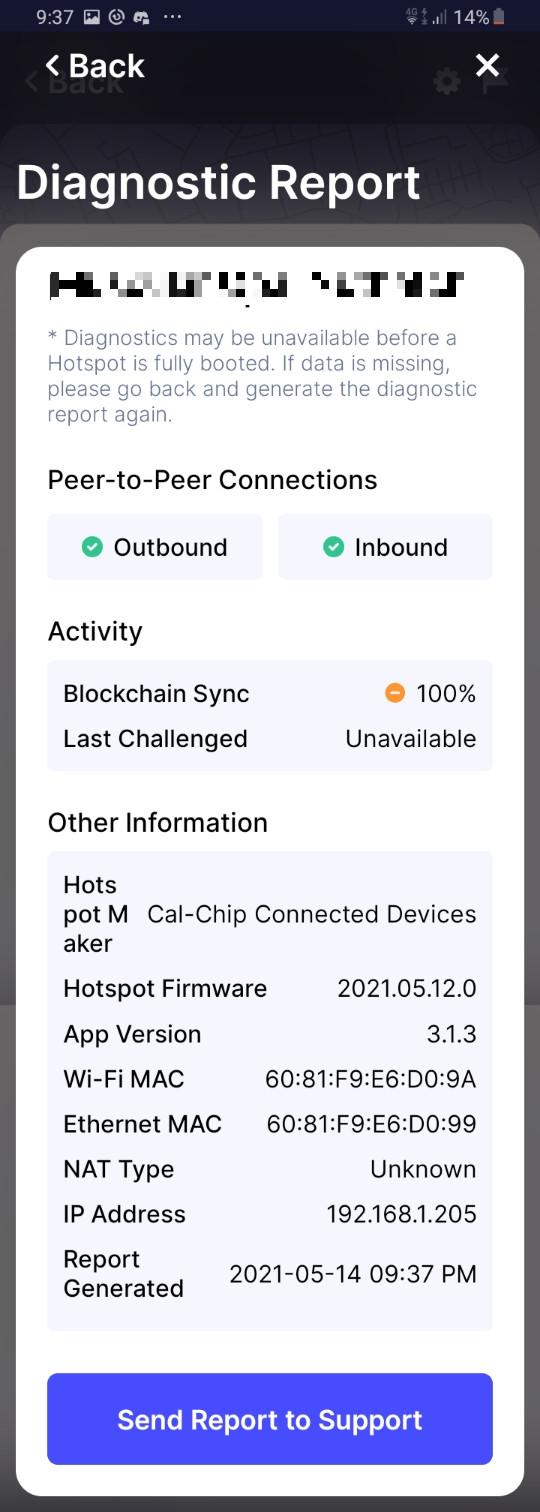Select the Ethernet MAC address value
The width and height of the screenshot is (540, 1512).
[372, 1124]
